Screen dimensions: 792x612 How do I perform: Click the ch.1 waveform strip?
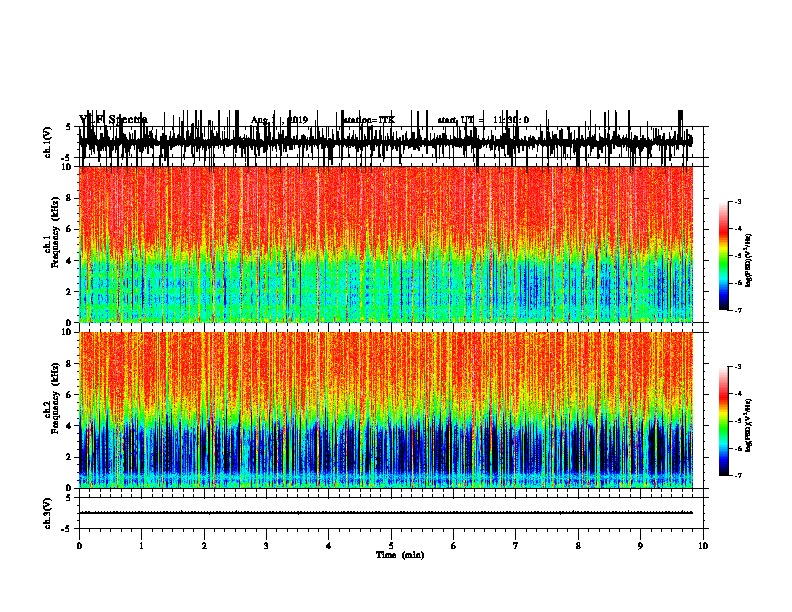click(386, 142)
